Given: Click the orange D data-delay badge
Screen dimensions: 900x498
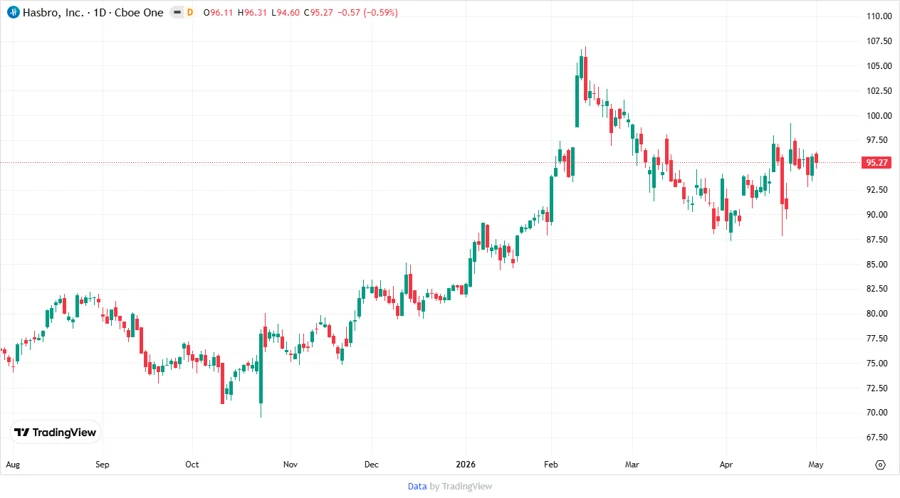Looking at the screenshot, I should tap(190, 12).
